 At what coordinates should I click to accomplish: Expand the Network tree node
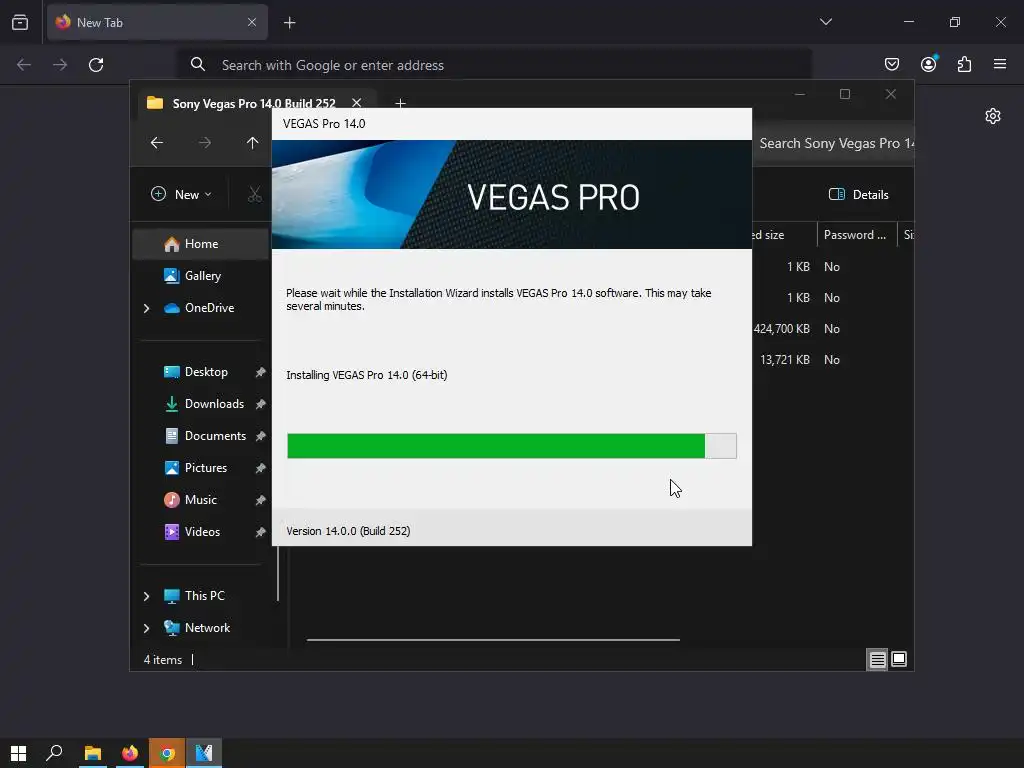pyautogui.click(x=146, y=628)
